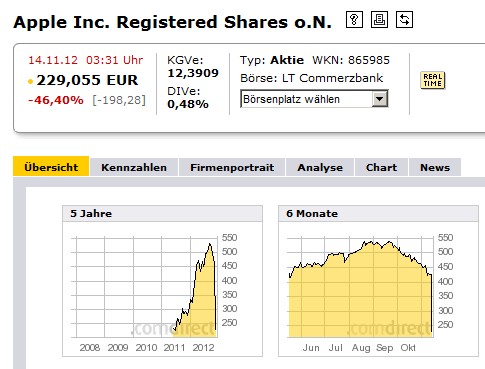
Task: Click the WKN number 865985
Action: point(369,60)
